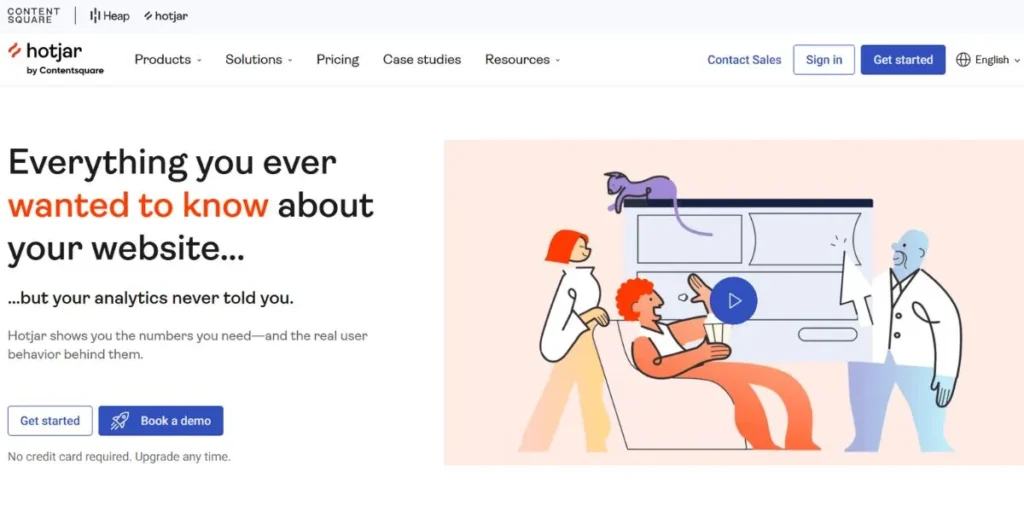Play the video in the illustration

tap(734, 300)
